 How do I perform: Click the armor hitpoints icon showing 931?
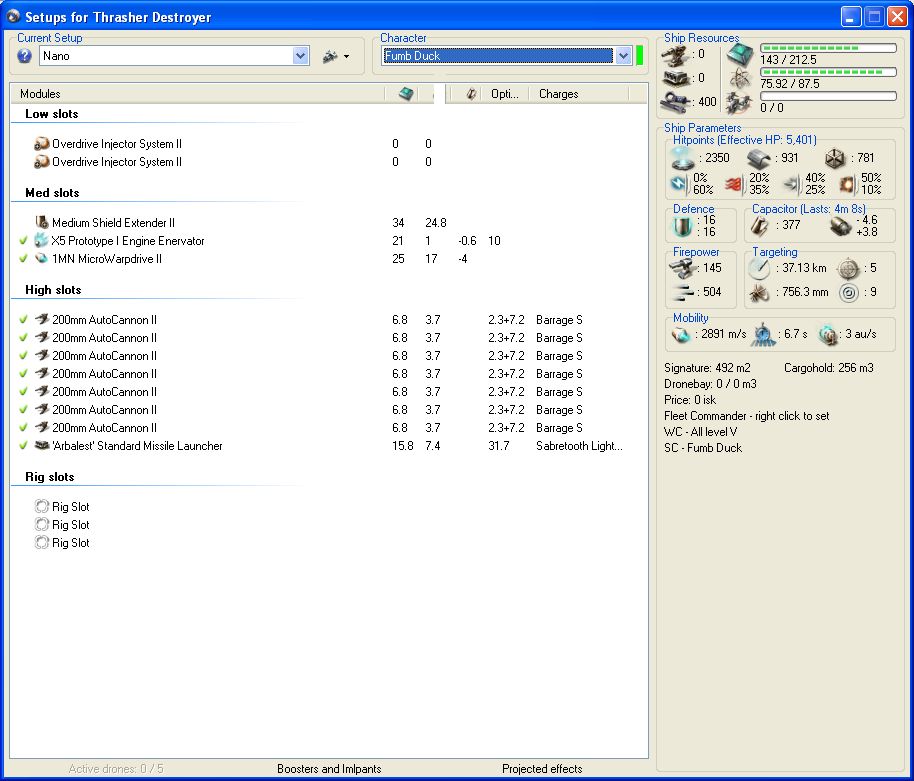pyautogui.click(x=758, y=158)
